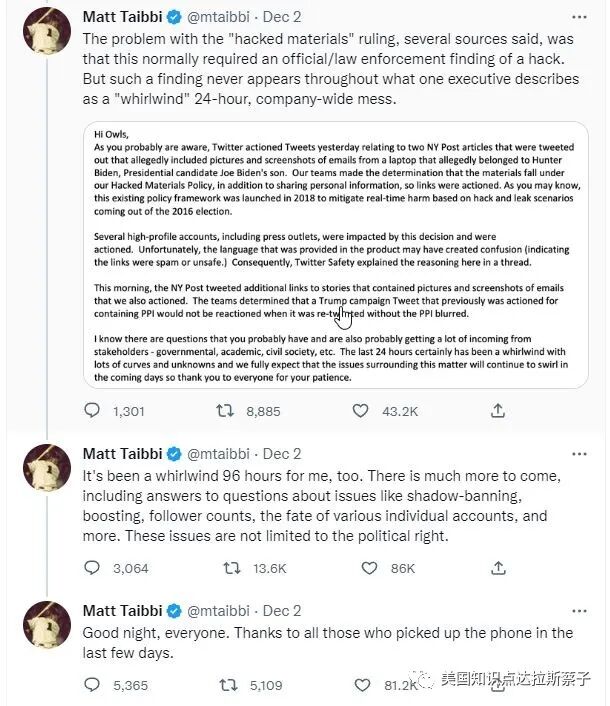610x706 pixels.
Task: Open more options on the "Good night" tweet
Action: click(x=579, y=610)
